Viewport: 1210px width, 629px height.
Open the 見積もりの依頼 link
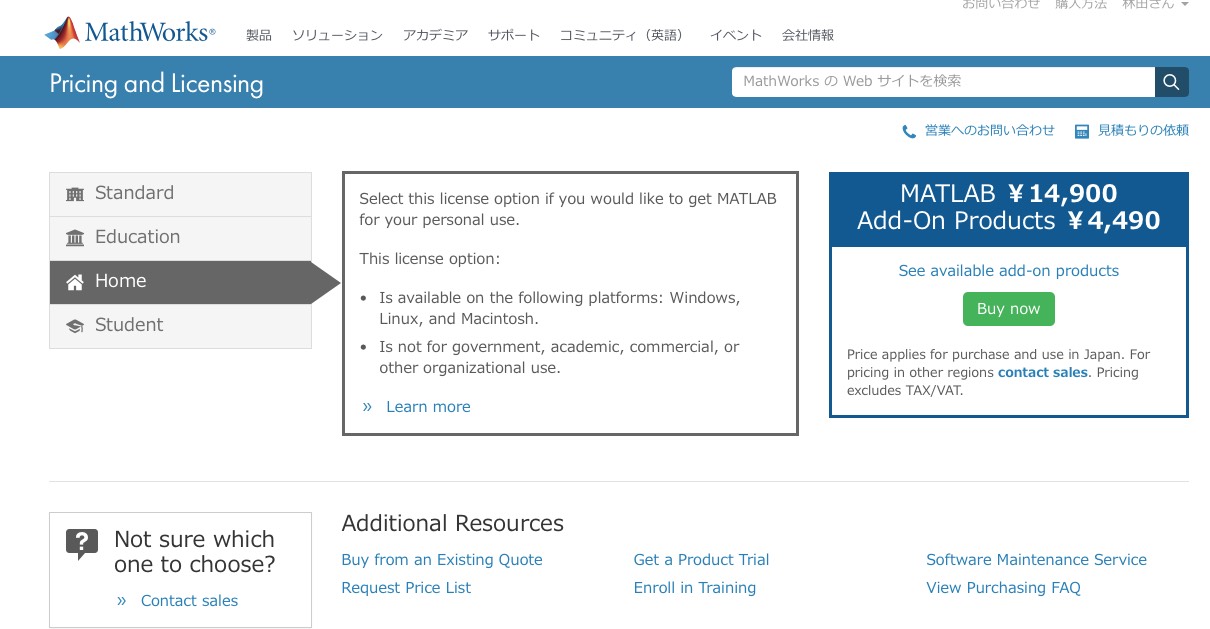coord(1143,131)
